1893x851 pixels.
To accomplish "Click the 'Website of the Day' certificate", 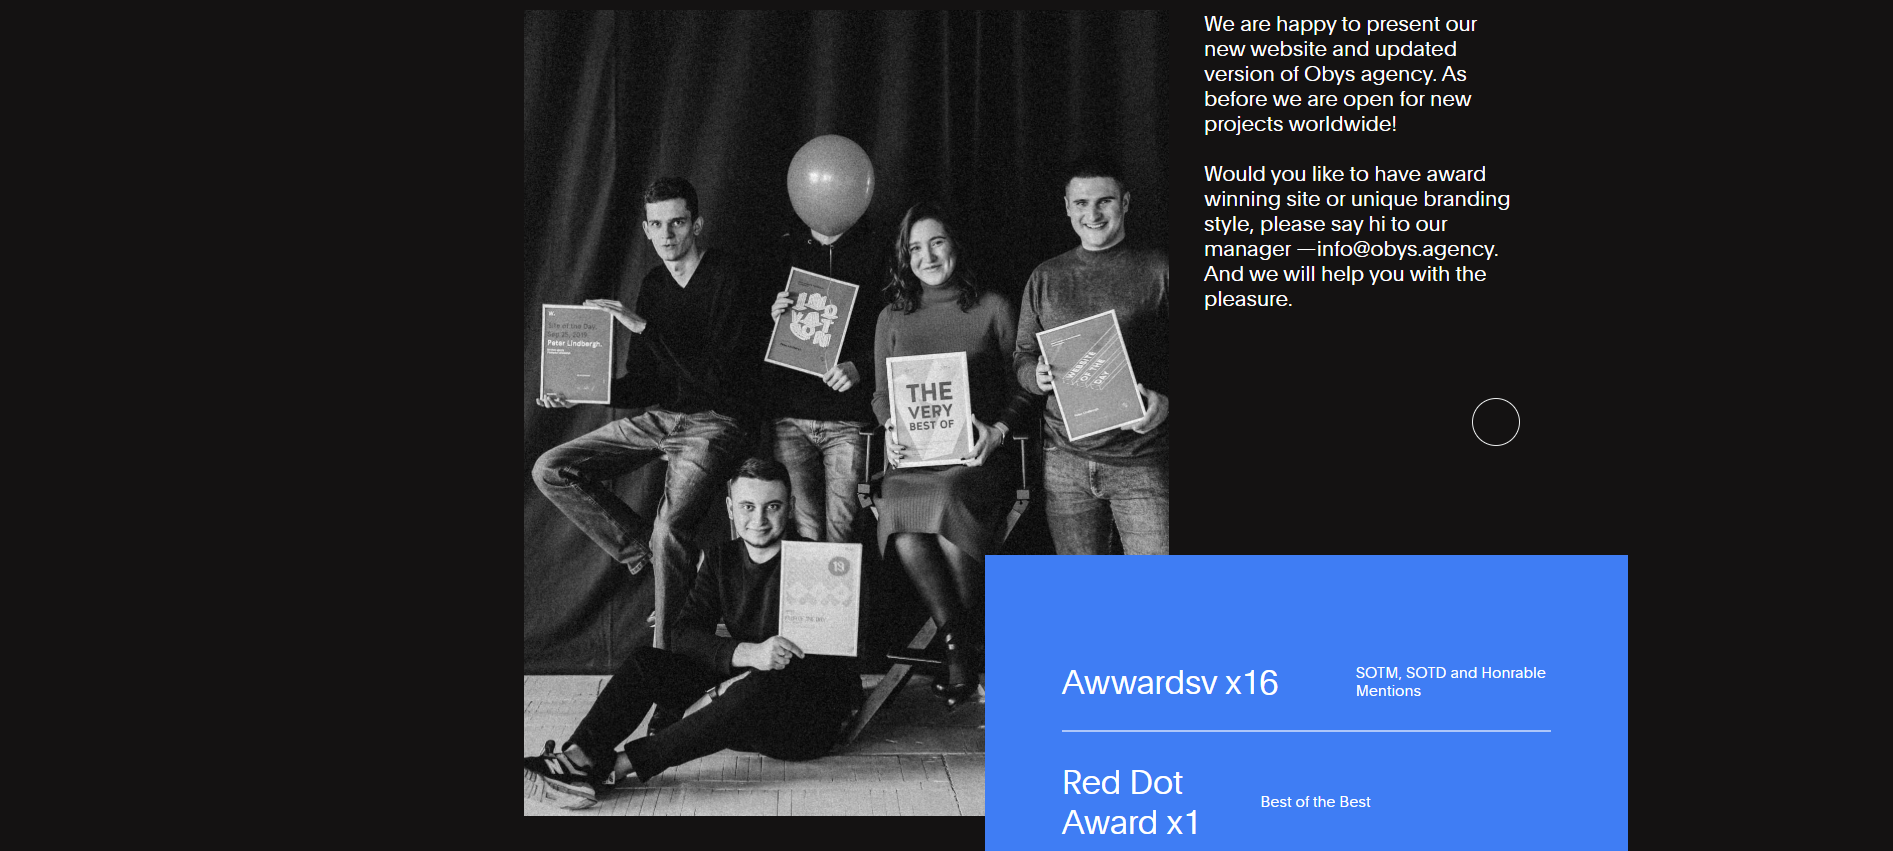I will 1090,375.
